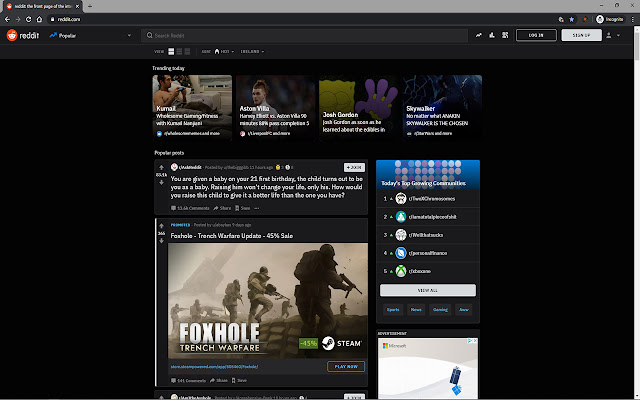Click the Steam store link under Foxhole

pyautogui.click(x=214, y=367)
